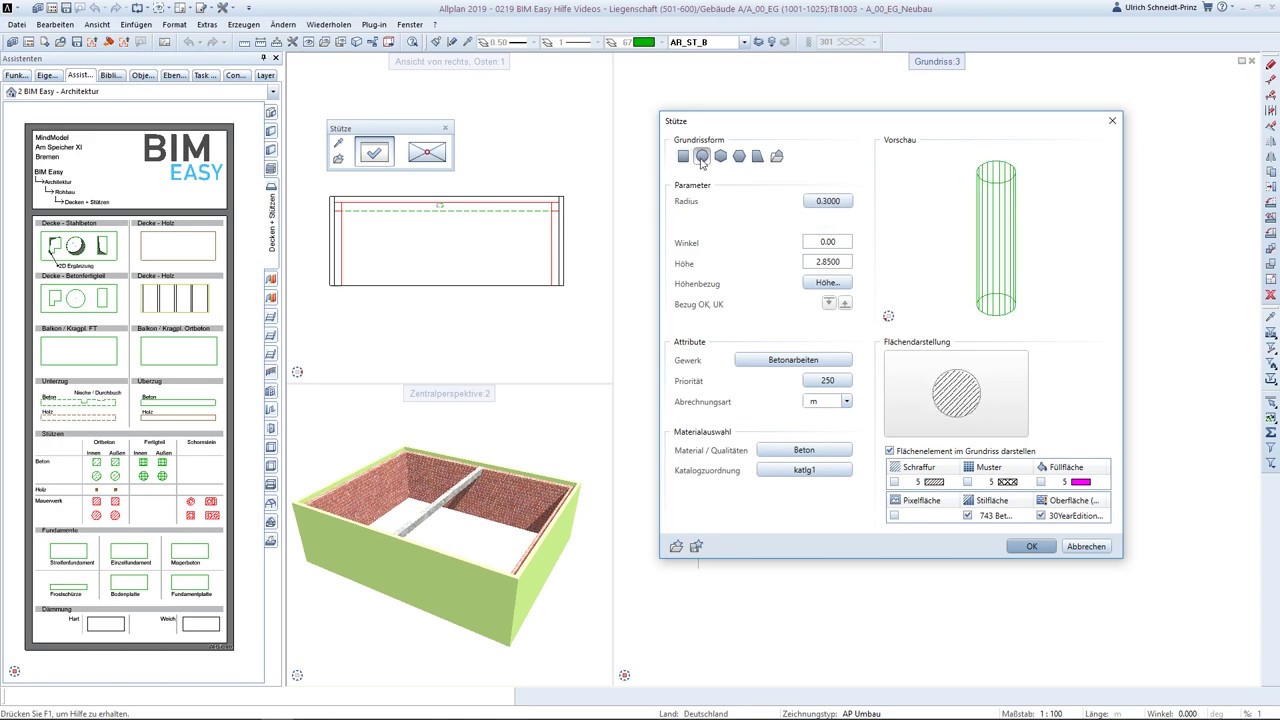Click the pin icon of Assistenten panel
Image resolution: width=1280 pixels, height=720 pixels.
pos(264,59)
